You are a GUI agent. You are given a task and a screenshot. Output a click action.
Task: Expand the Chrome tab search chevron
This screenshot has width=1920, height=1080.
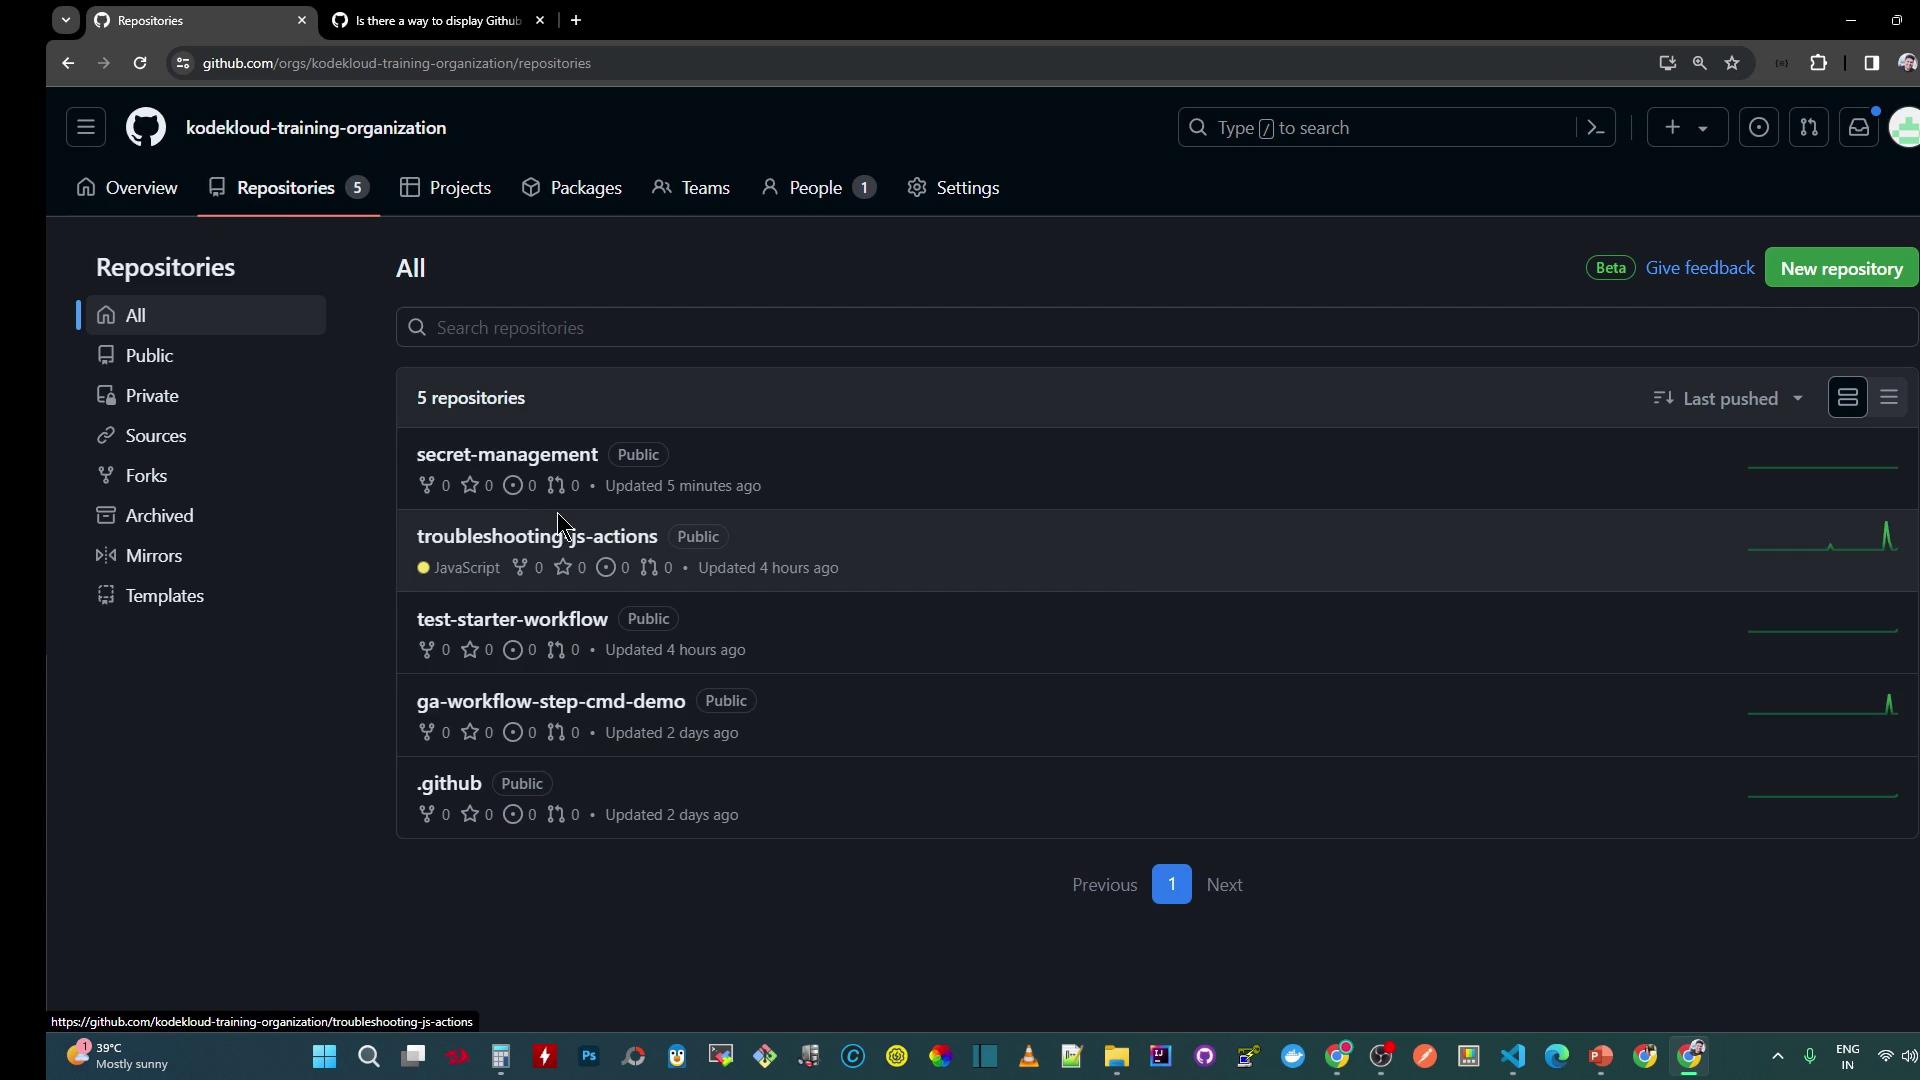pos(66,20)
